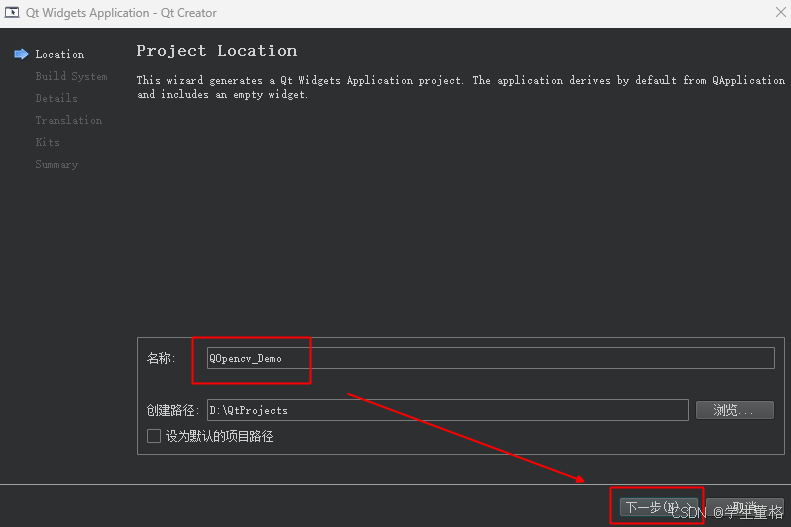Click the Build System step label
The width and height of the screenshot is (791, 527).
pos(71,76)
